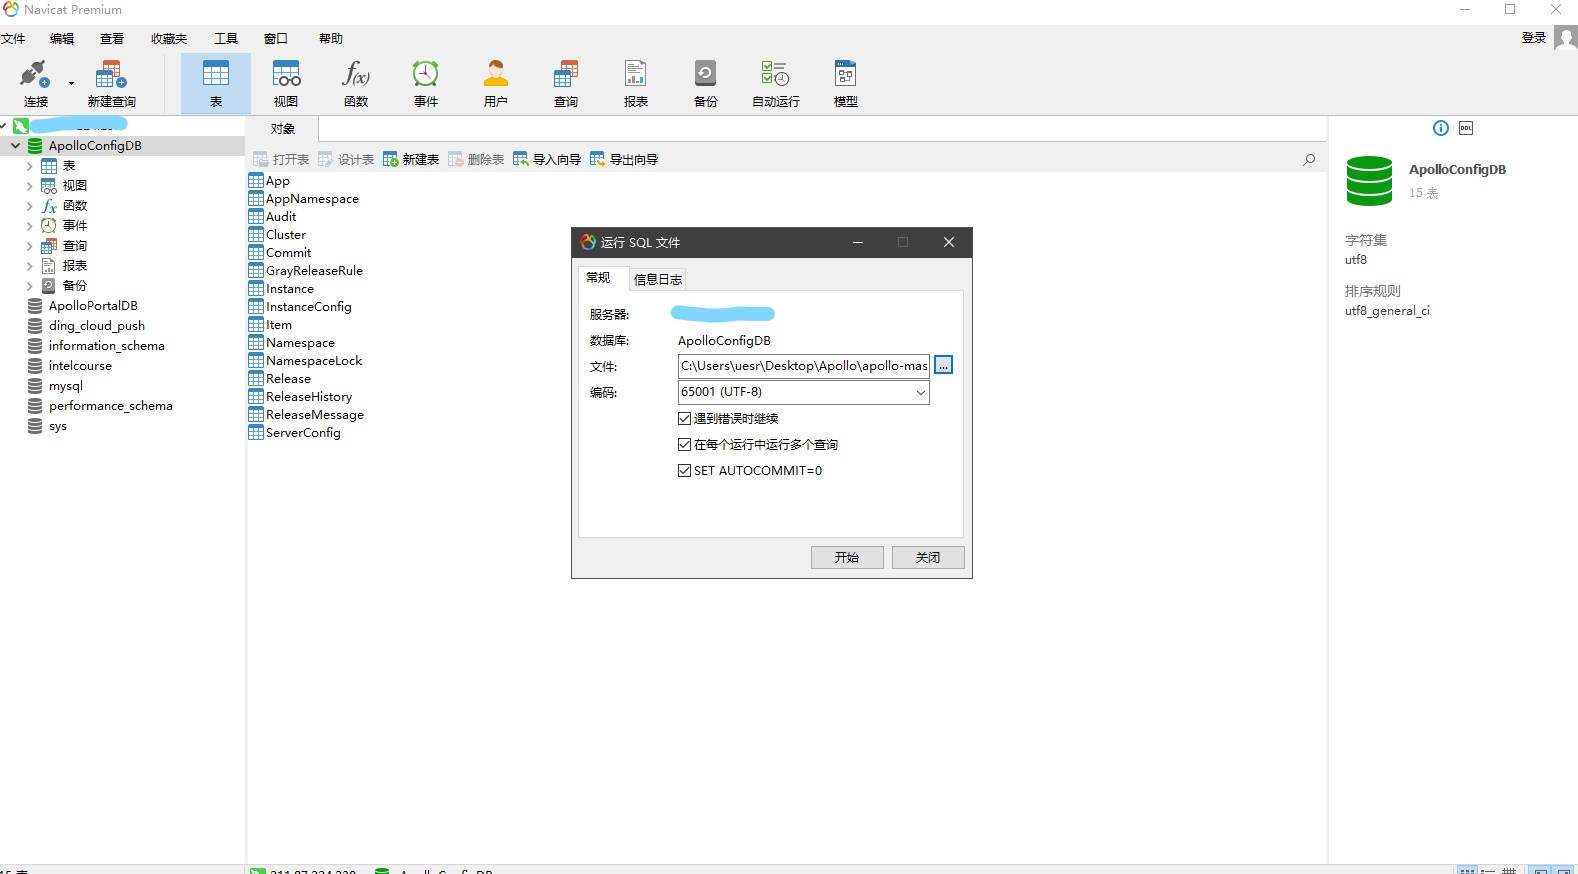Click the New Query (新建查询) toolbar icon
Image resolution: width=1578 pixels, height=874 pixels.
pyautogui.click(x=111, y=84)
